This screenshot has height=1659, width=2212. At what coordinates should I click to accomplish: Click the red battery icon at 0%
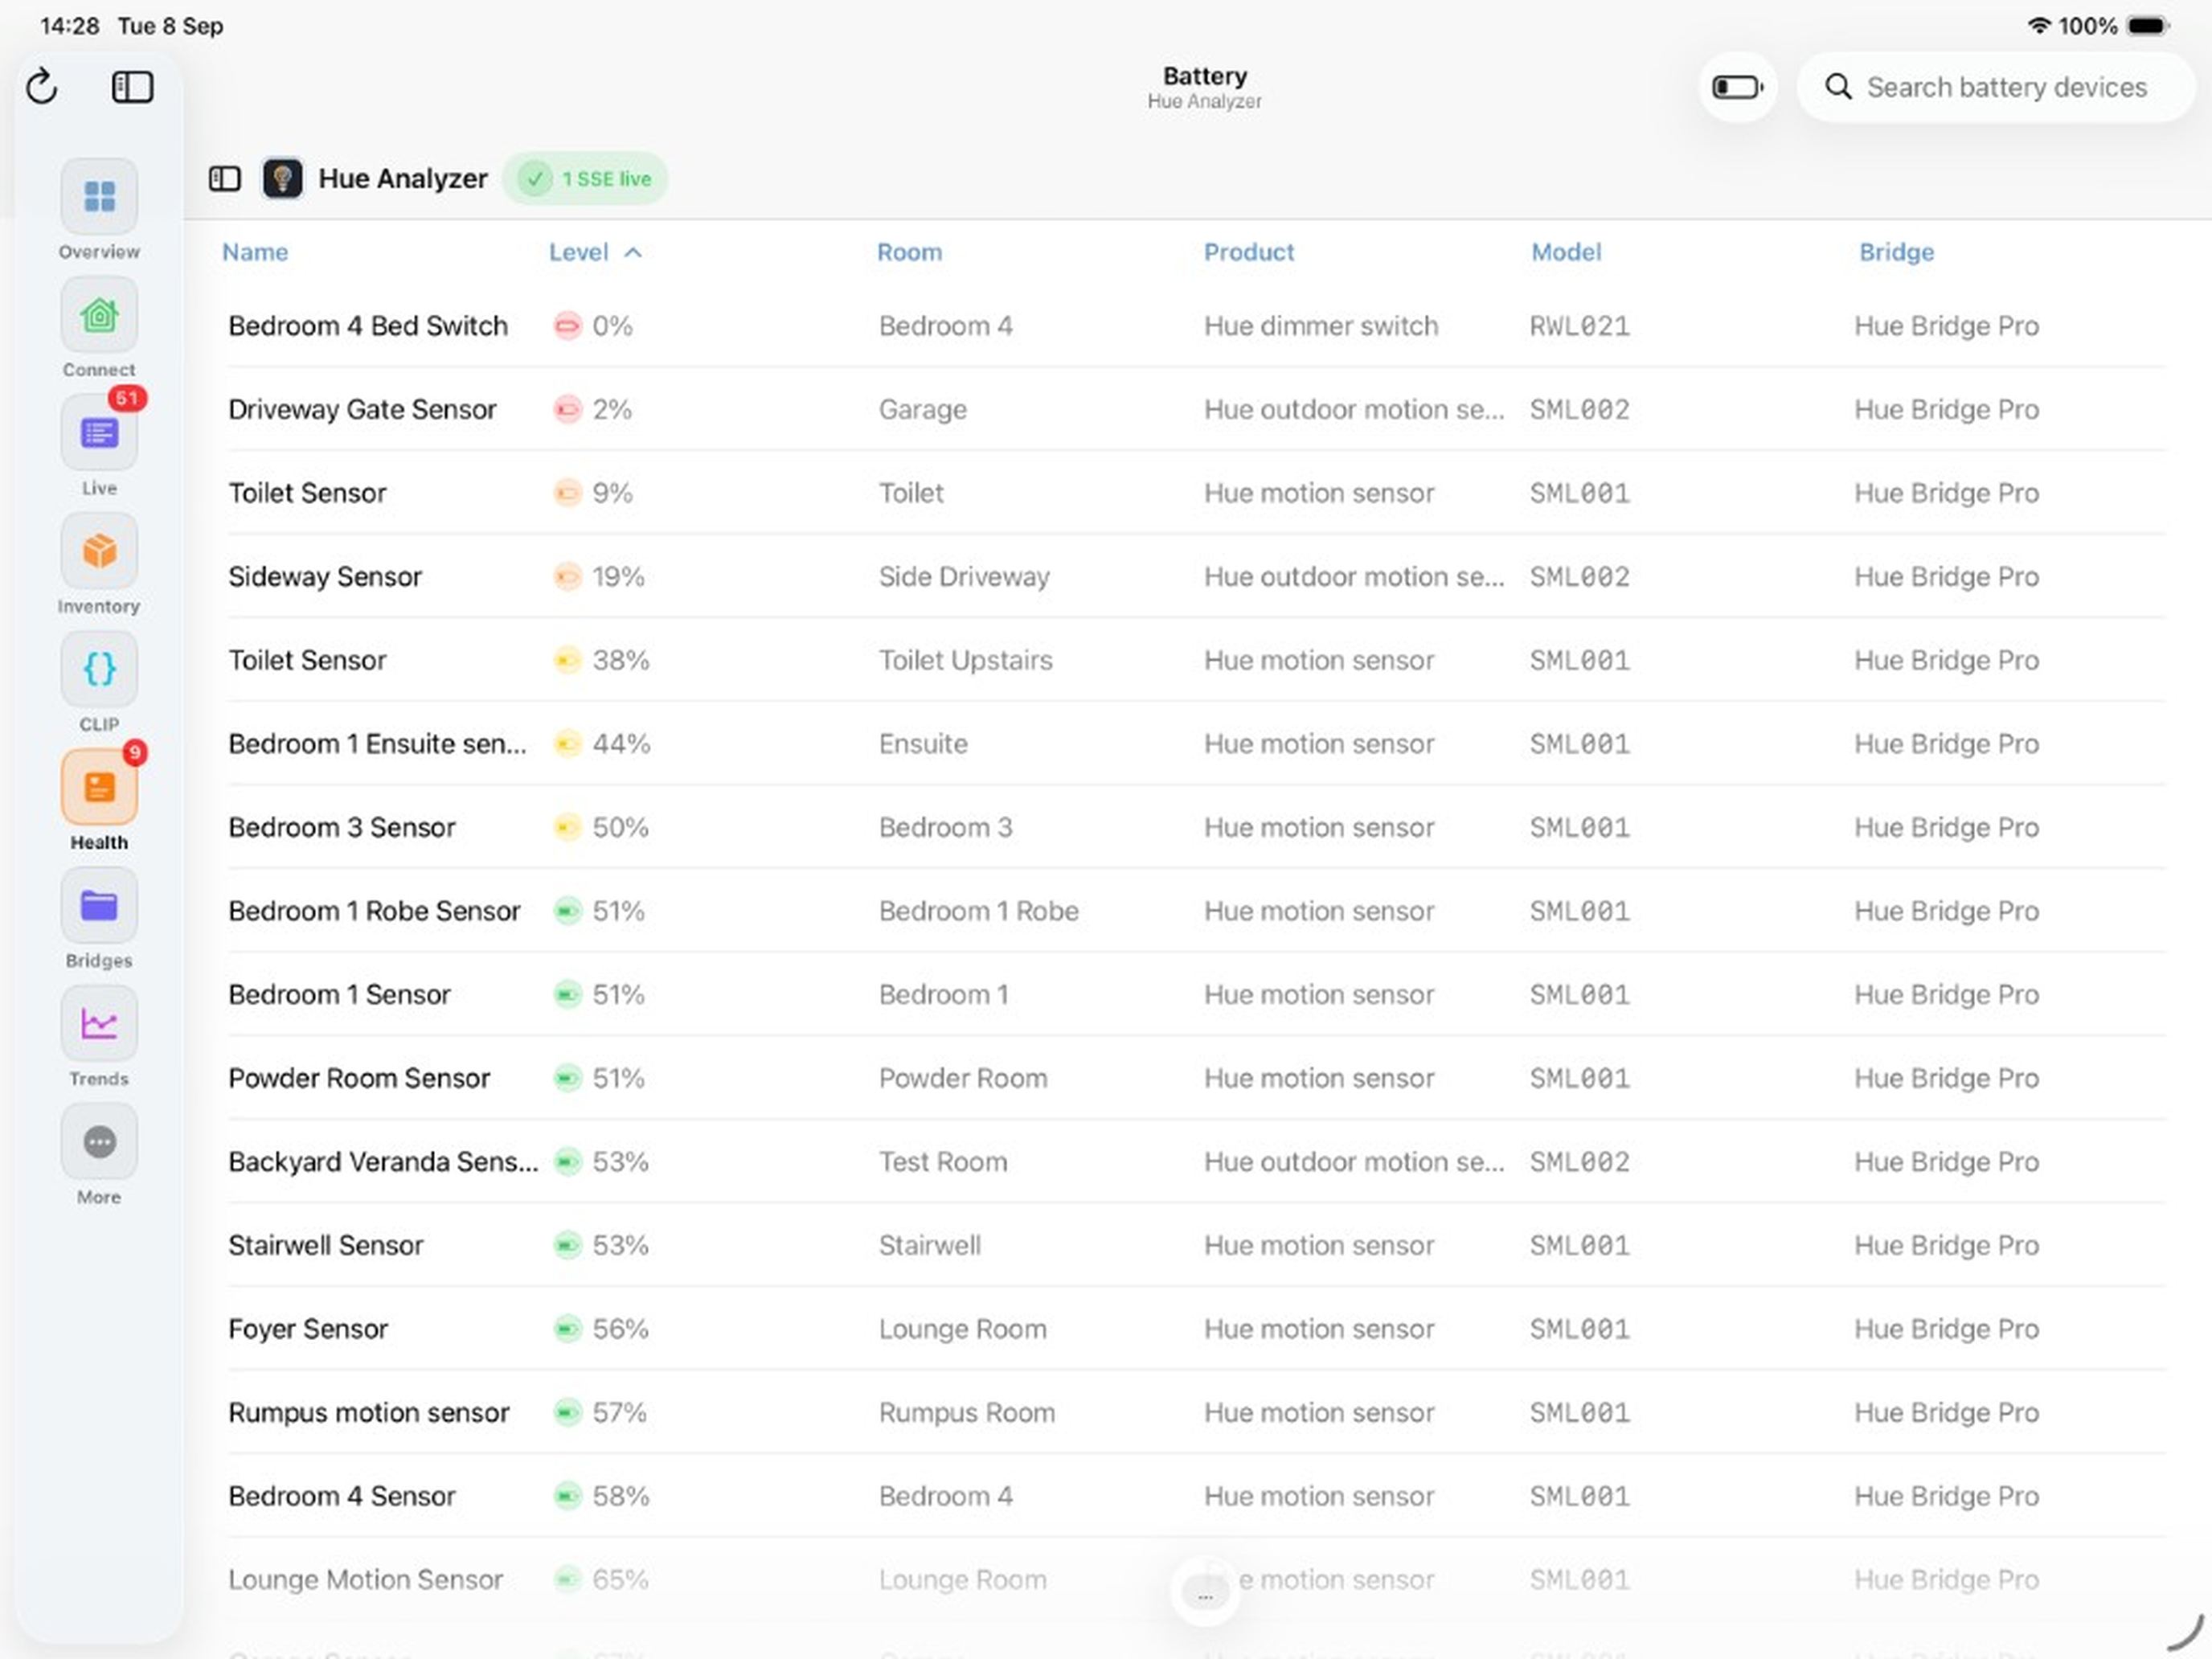tap(567, 326)
